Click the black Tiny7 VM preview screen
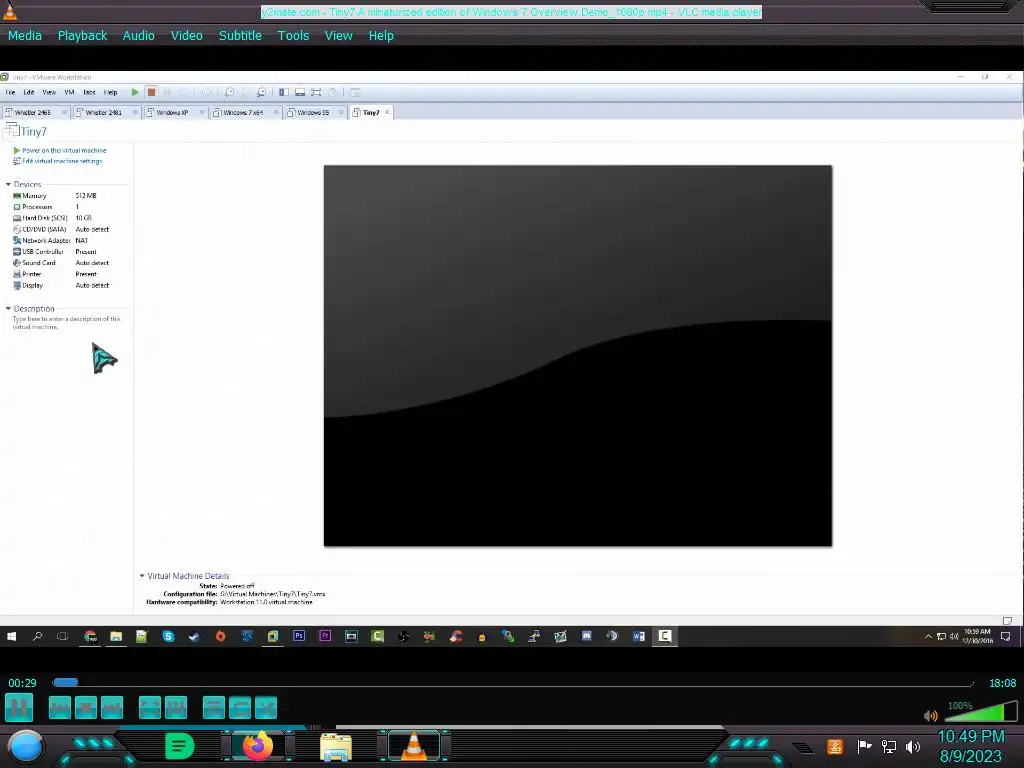Viewport: 1024px width, 768px height. [x=578, y=356]
